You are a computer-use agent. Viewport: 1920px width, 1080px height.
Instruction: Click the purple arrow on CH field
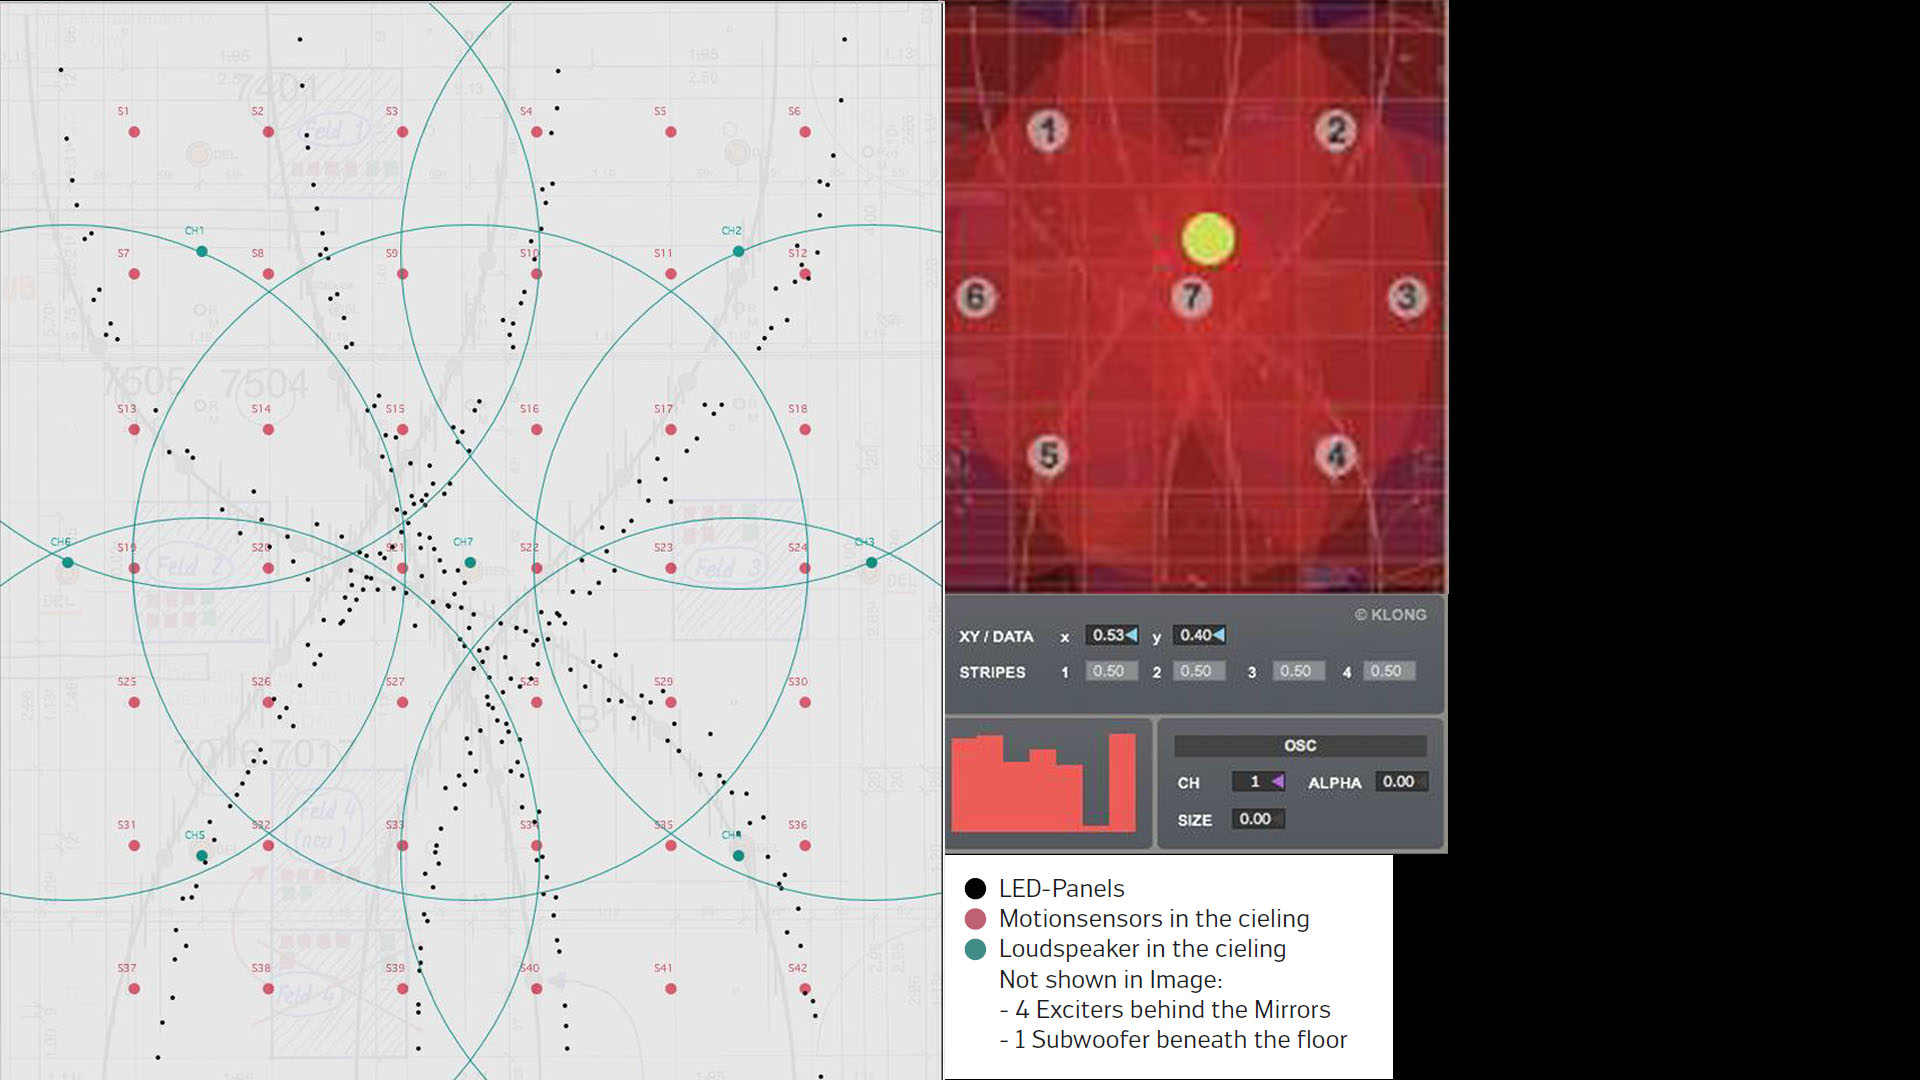1277,782
